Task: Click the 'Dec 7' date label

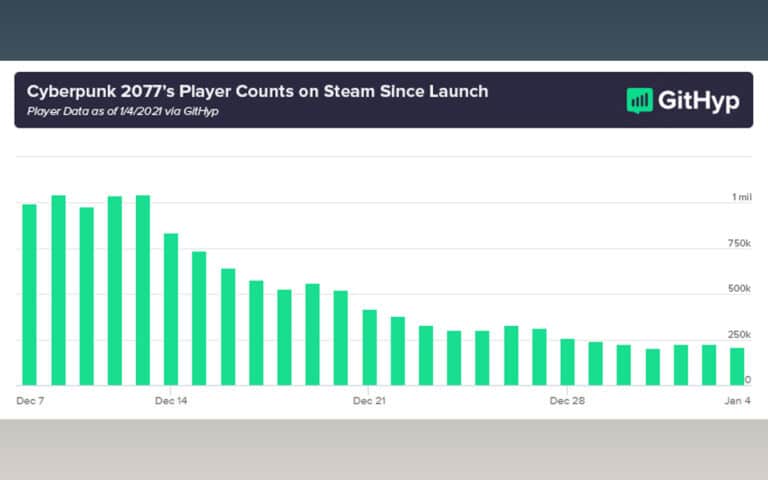Action: [x=31, y=400]
